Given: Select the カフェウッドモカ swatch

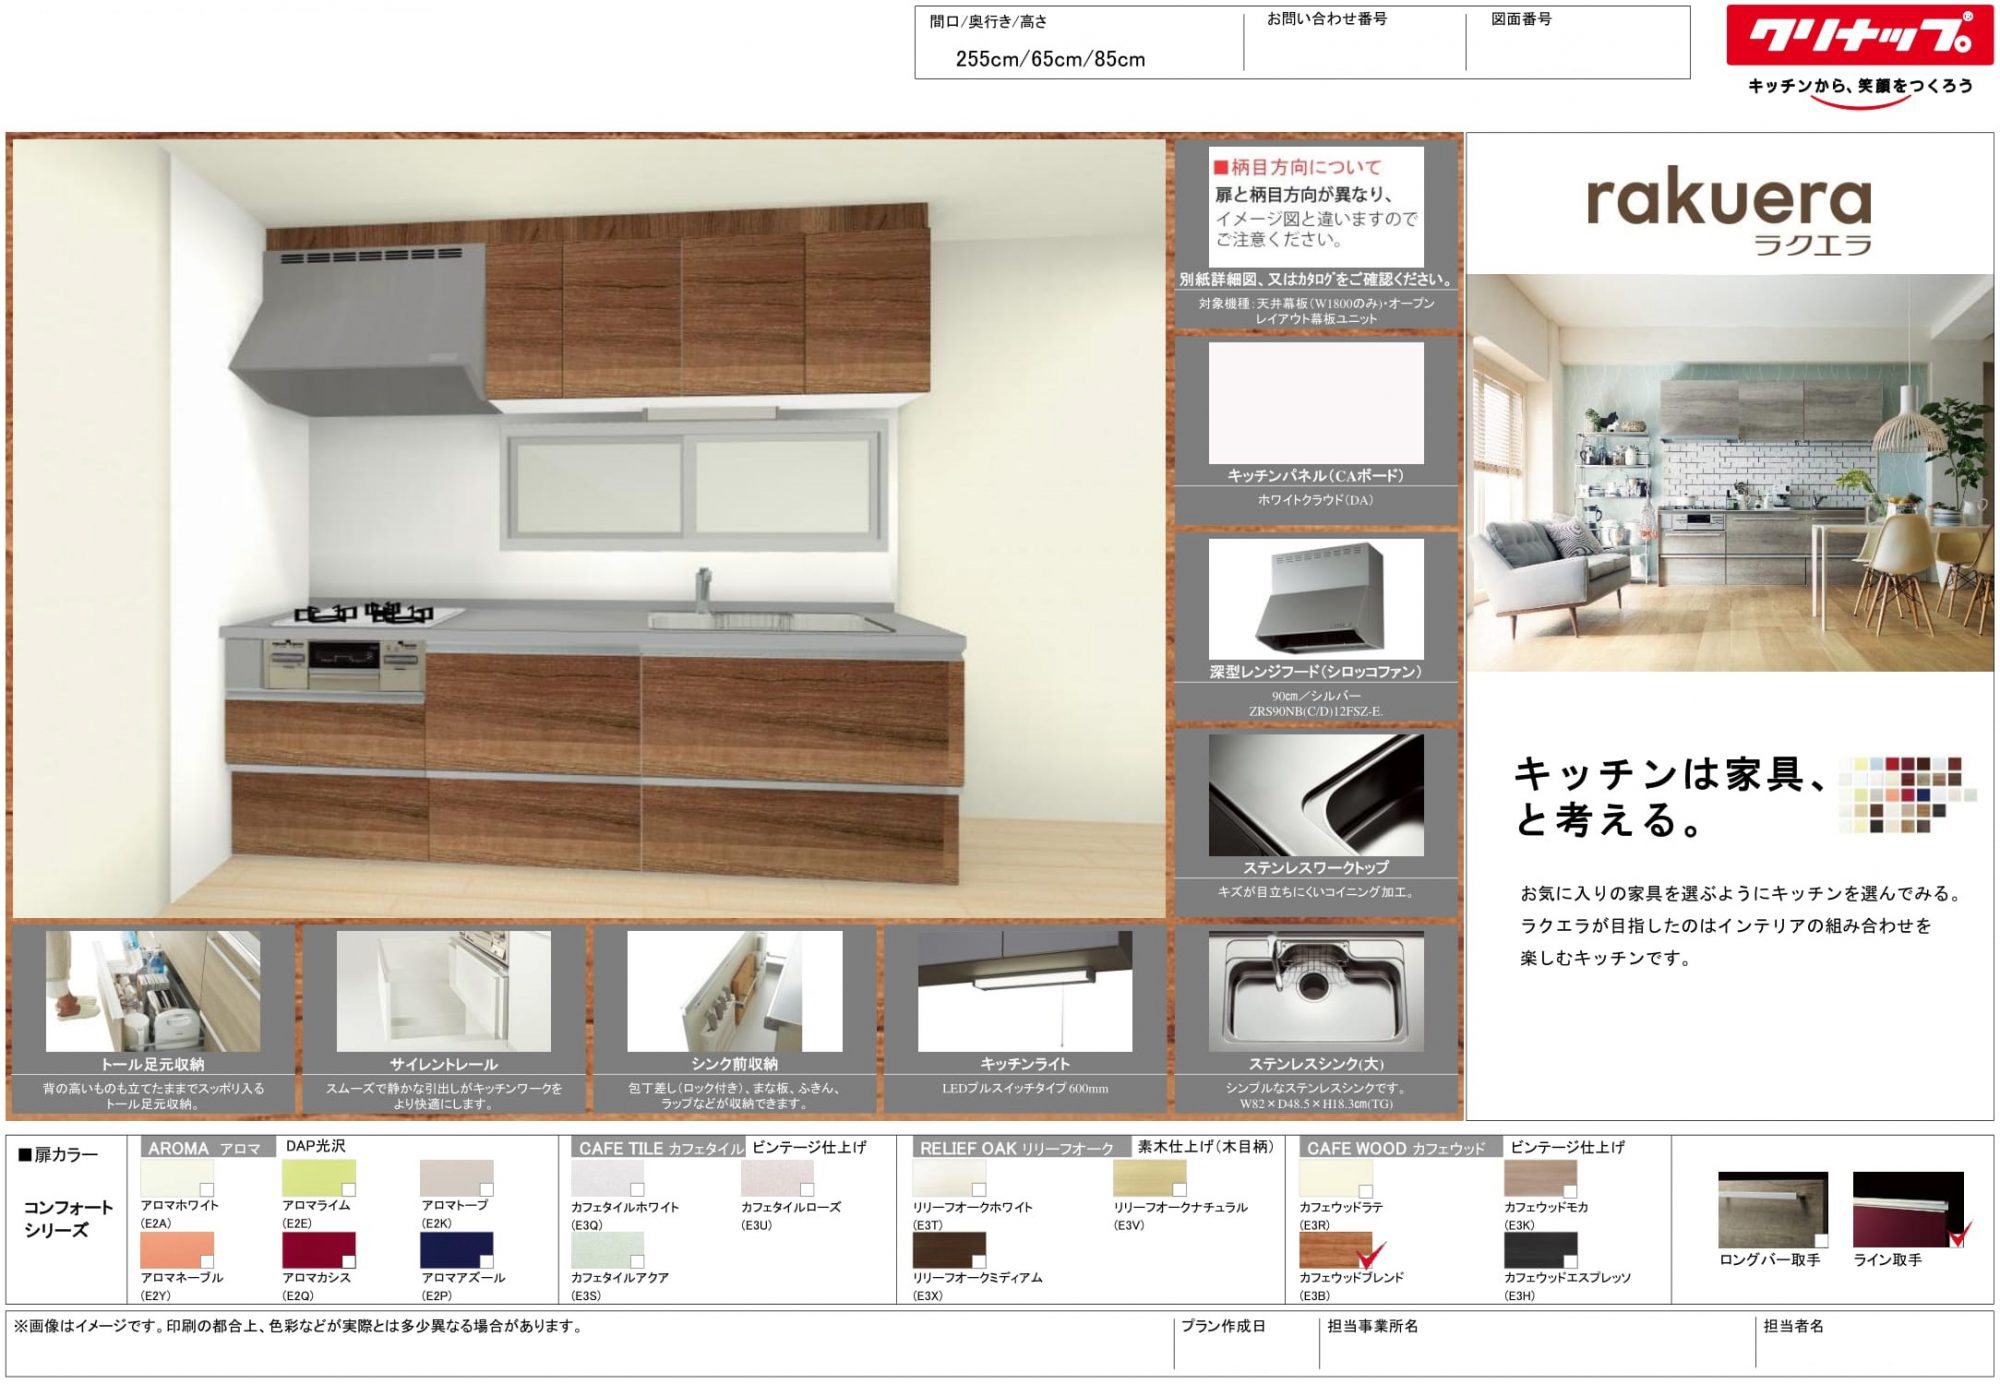Looking at the screenshot, I should point(1540,1179).
